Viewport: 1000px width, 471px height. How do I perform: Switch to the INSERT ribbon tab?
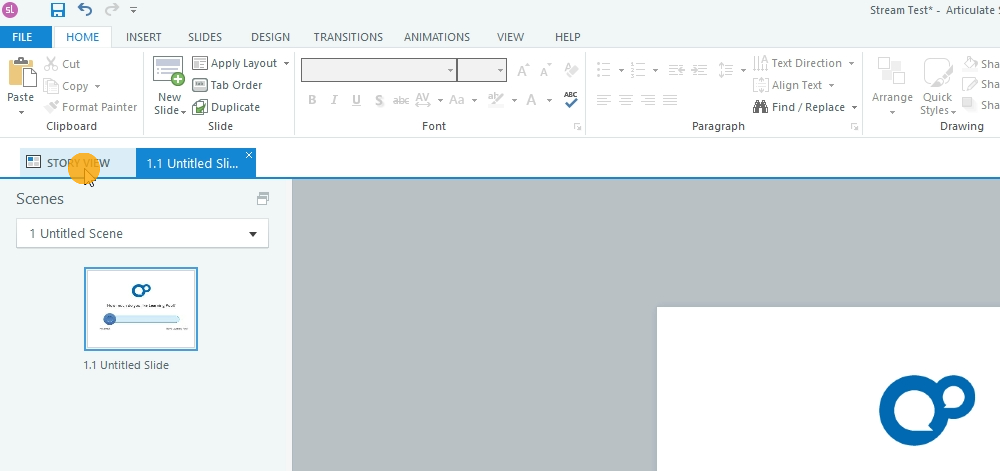pyautogui.click(x=144, y=37)
